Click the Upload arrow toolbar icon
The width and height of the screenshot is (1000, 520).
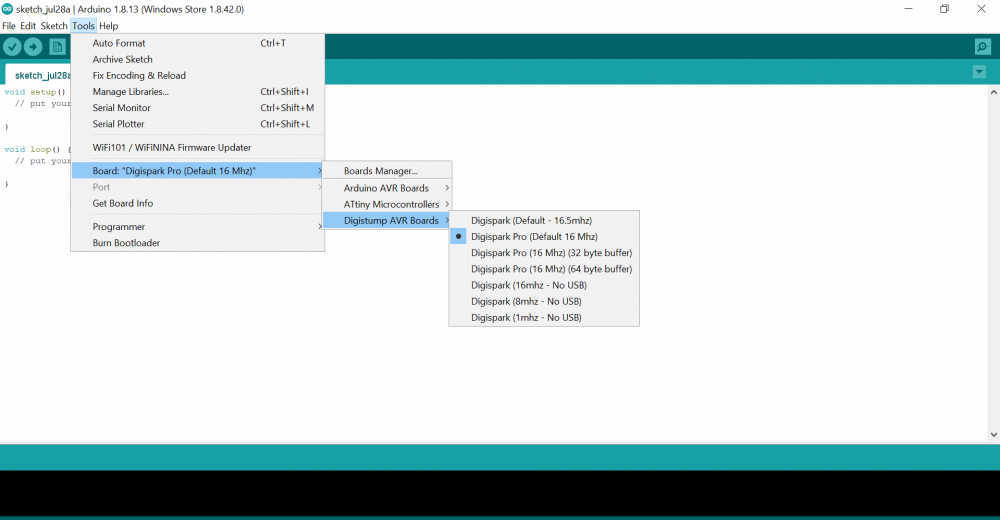tap(33, 47)
